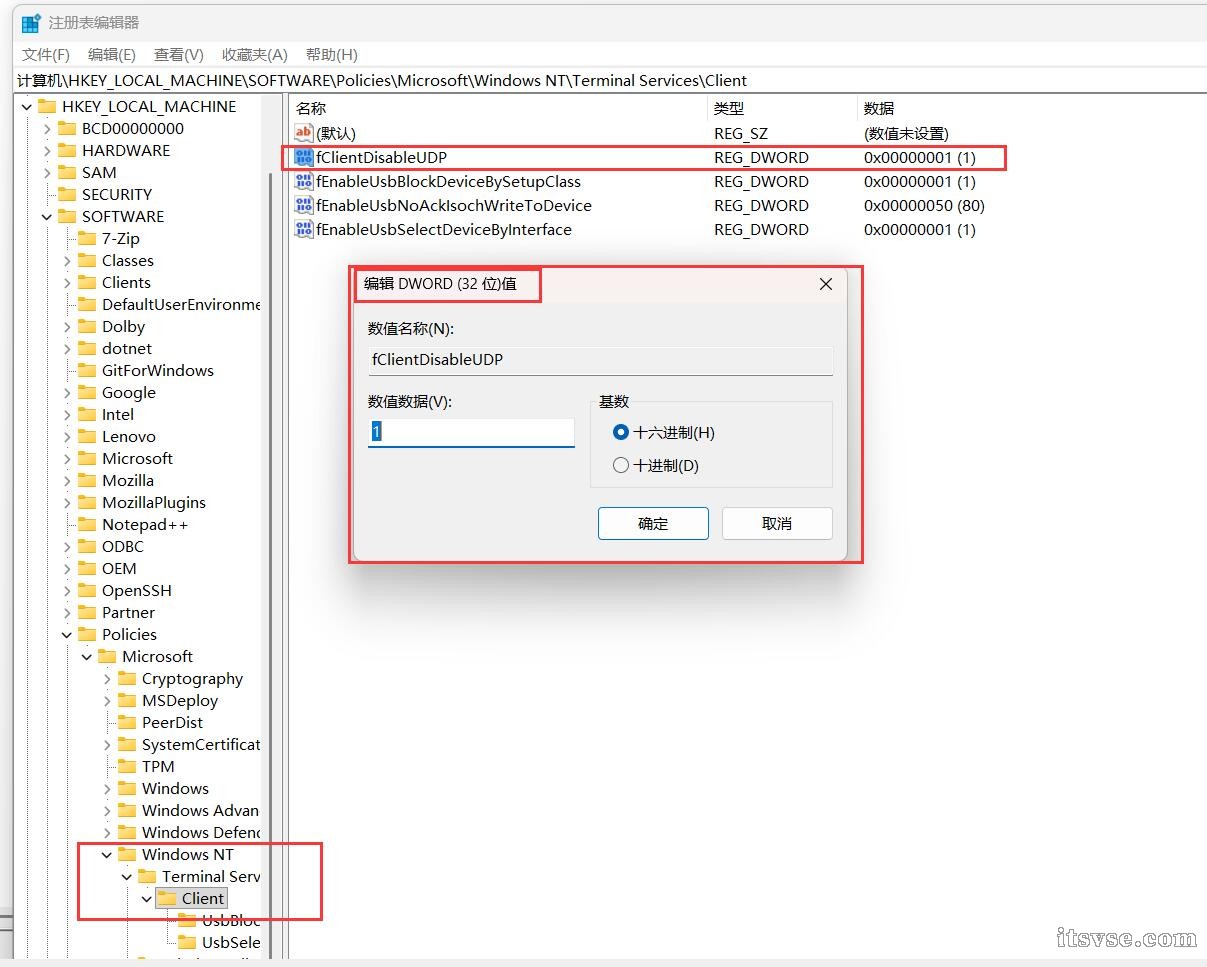Image resolution: width=1207 pixels, height=967 pixels.
Task: Click the Registry Editor app icon in title bar
Action: click(x=31, y=23)
